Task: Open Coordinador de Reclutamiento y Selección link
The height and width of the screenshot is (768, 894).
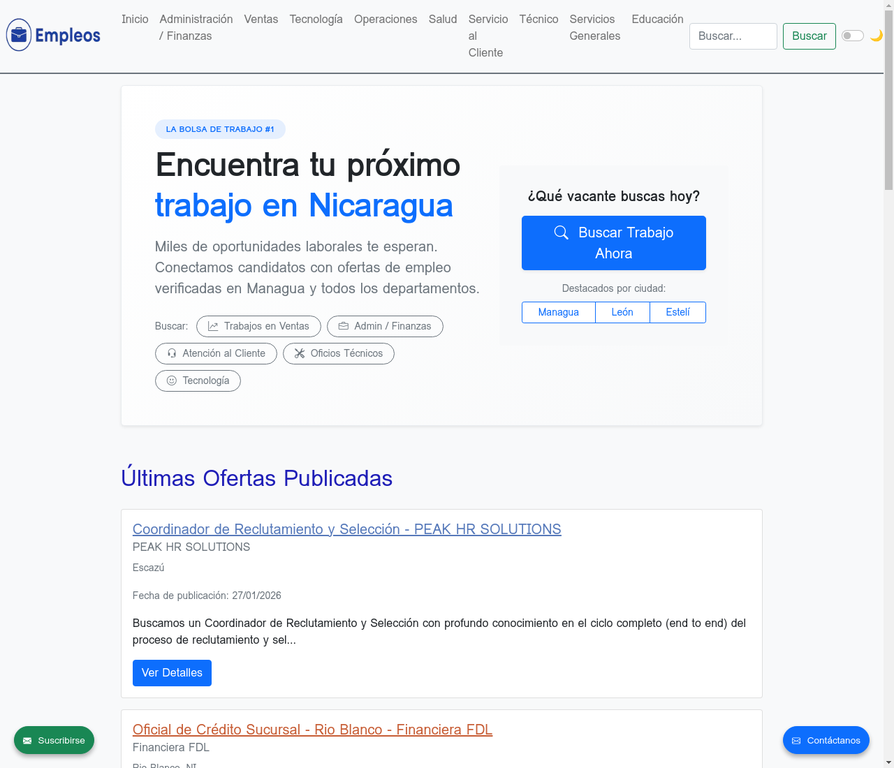Action: [x=347, y=529]
